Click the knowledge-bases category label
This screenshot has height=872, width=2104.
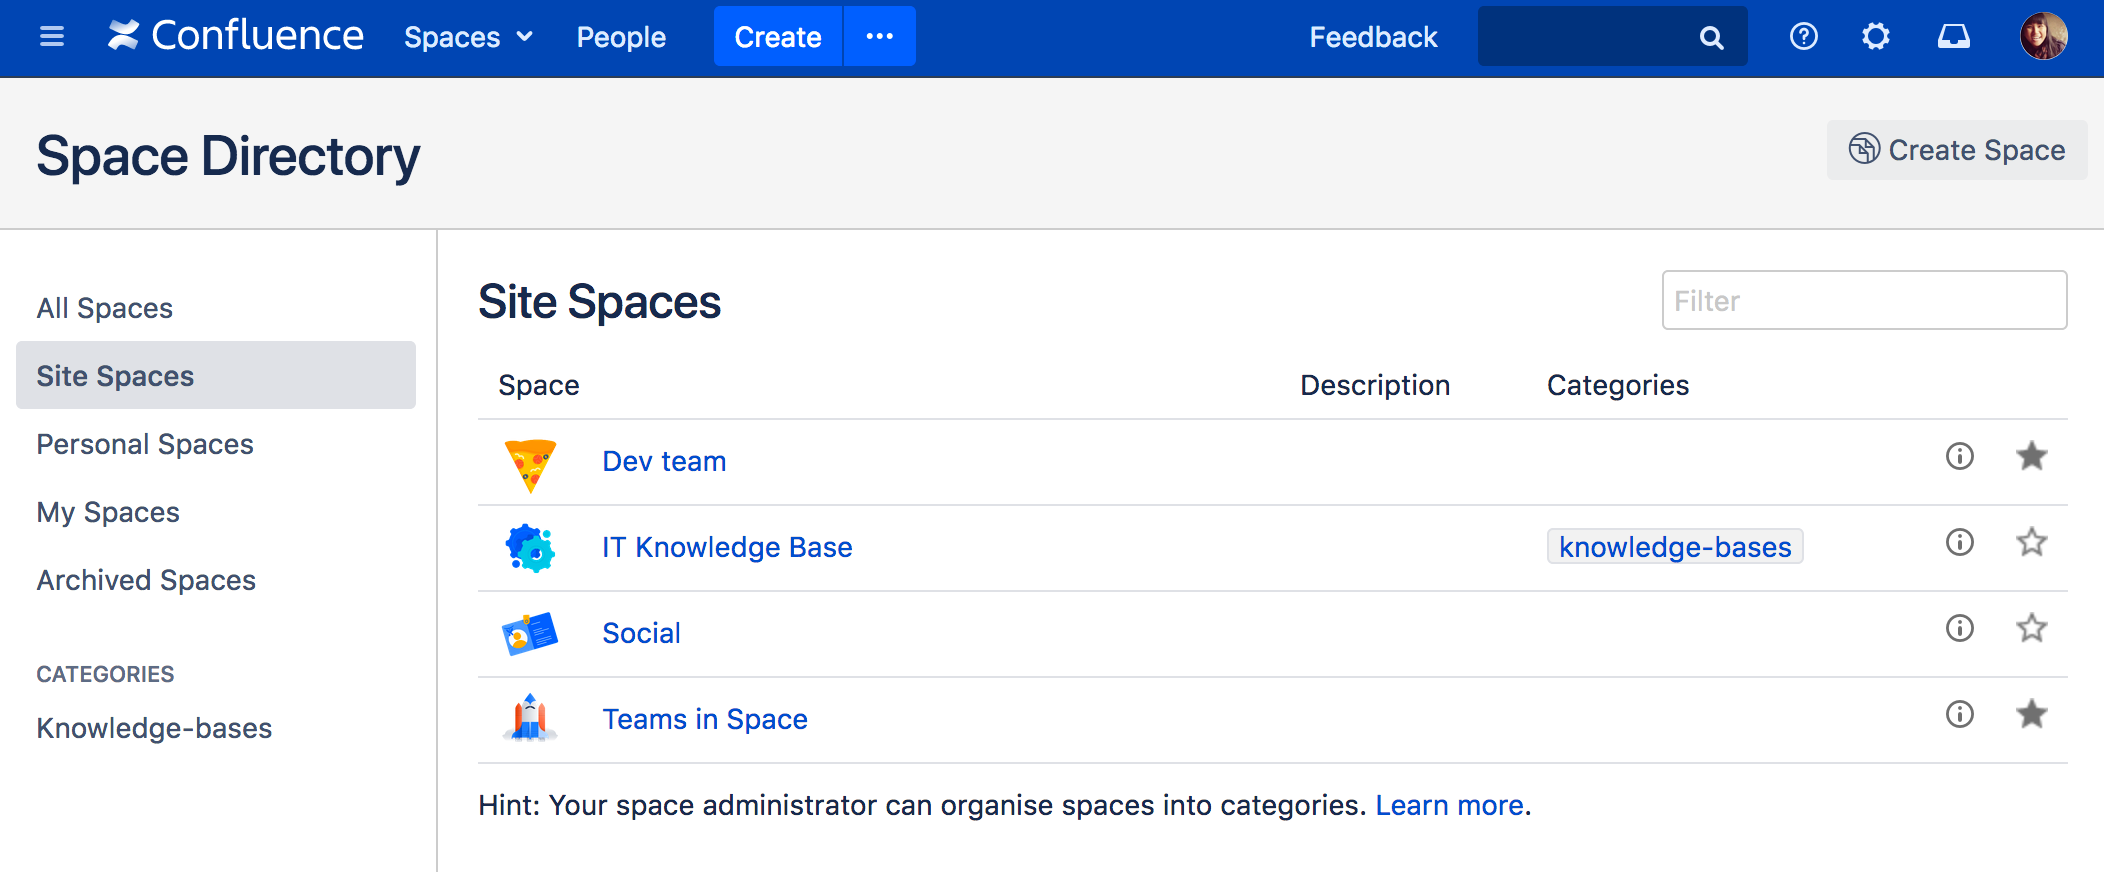[x=1674, y=547]
